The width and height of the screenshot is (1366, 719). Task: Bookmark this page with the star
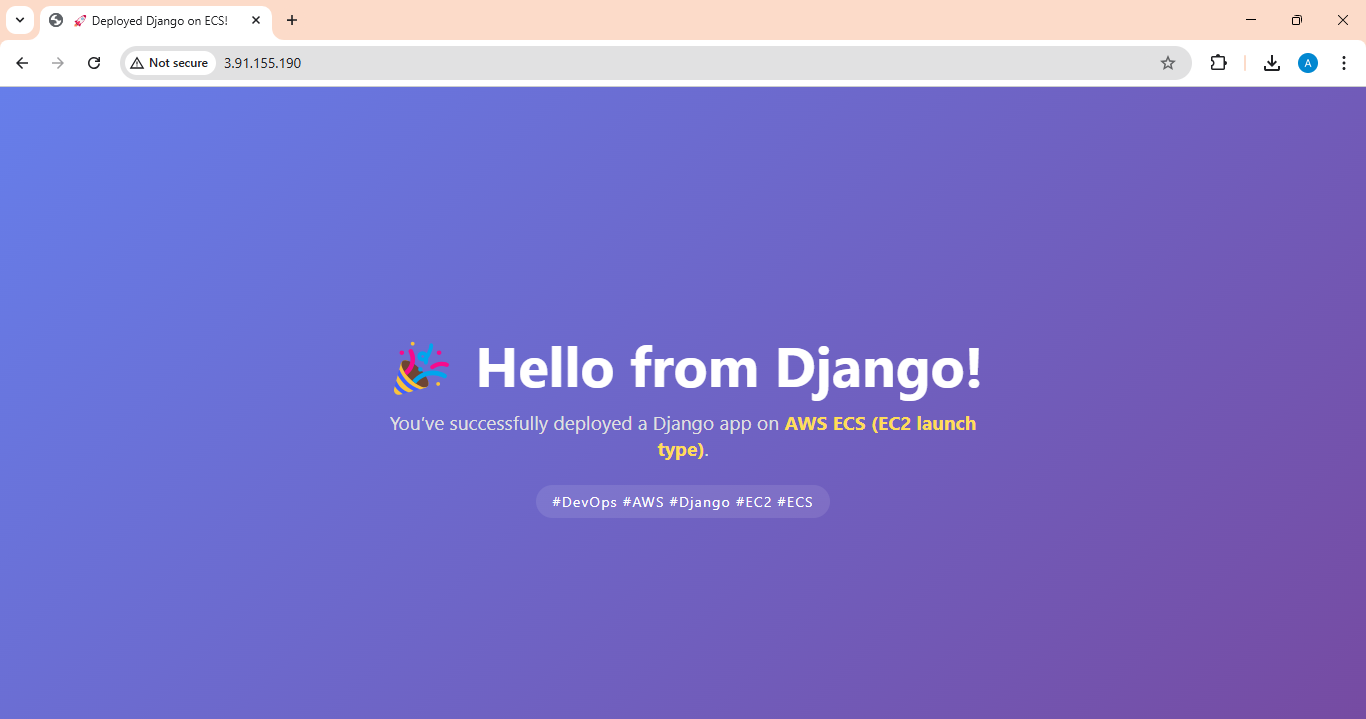click(x=1167, y=63)
